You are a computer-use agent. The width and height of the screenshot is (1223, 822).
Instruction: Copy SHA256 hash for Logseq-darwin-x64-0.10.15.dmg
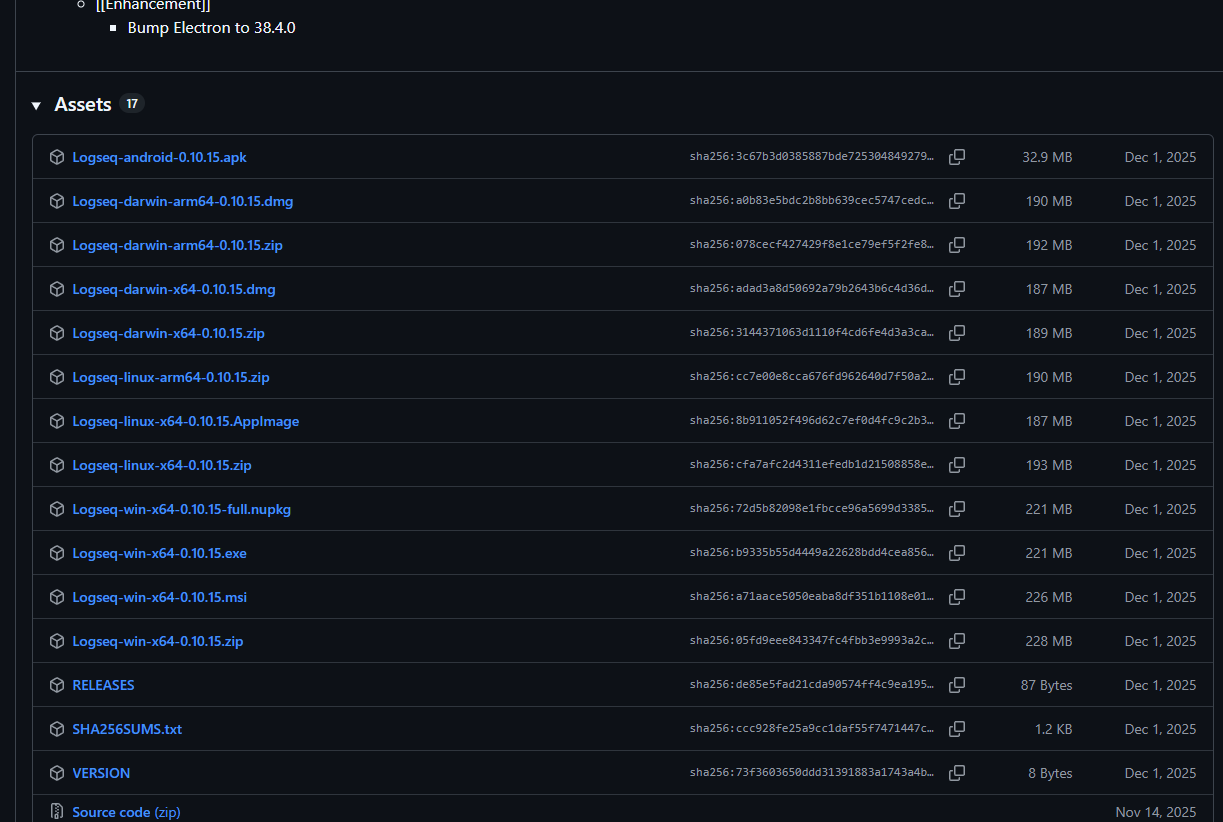click(x=957, y=289)
